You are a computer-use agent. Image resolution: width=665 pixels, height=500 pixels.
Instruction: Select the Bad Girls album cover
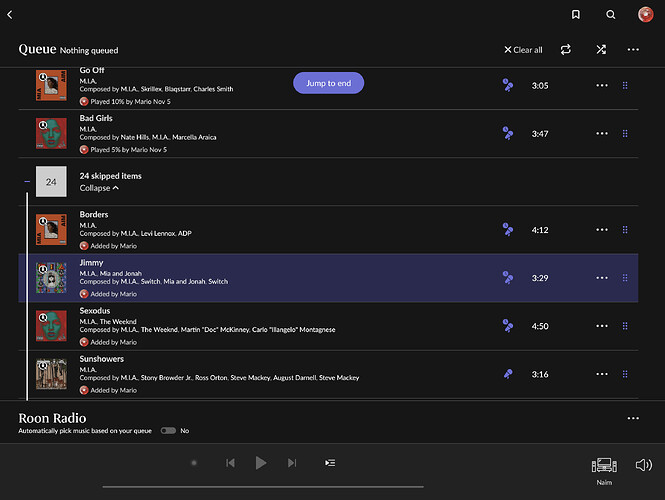point(51,134)
